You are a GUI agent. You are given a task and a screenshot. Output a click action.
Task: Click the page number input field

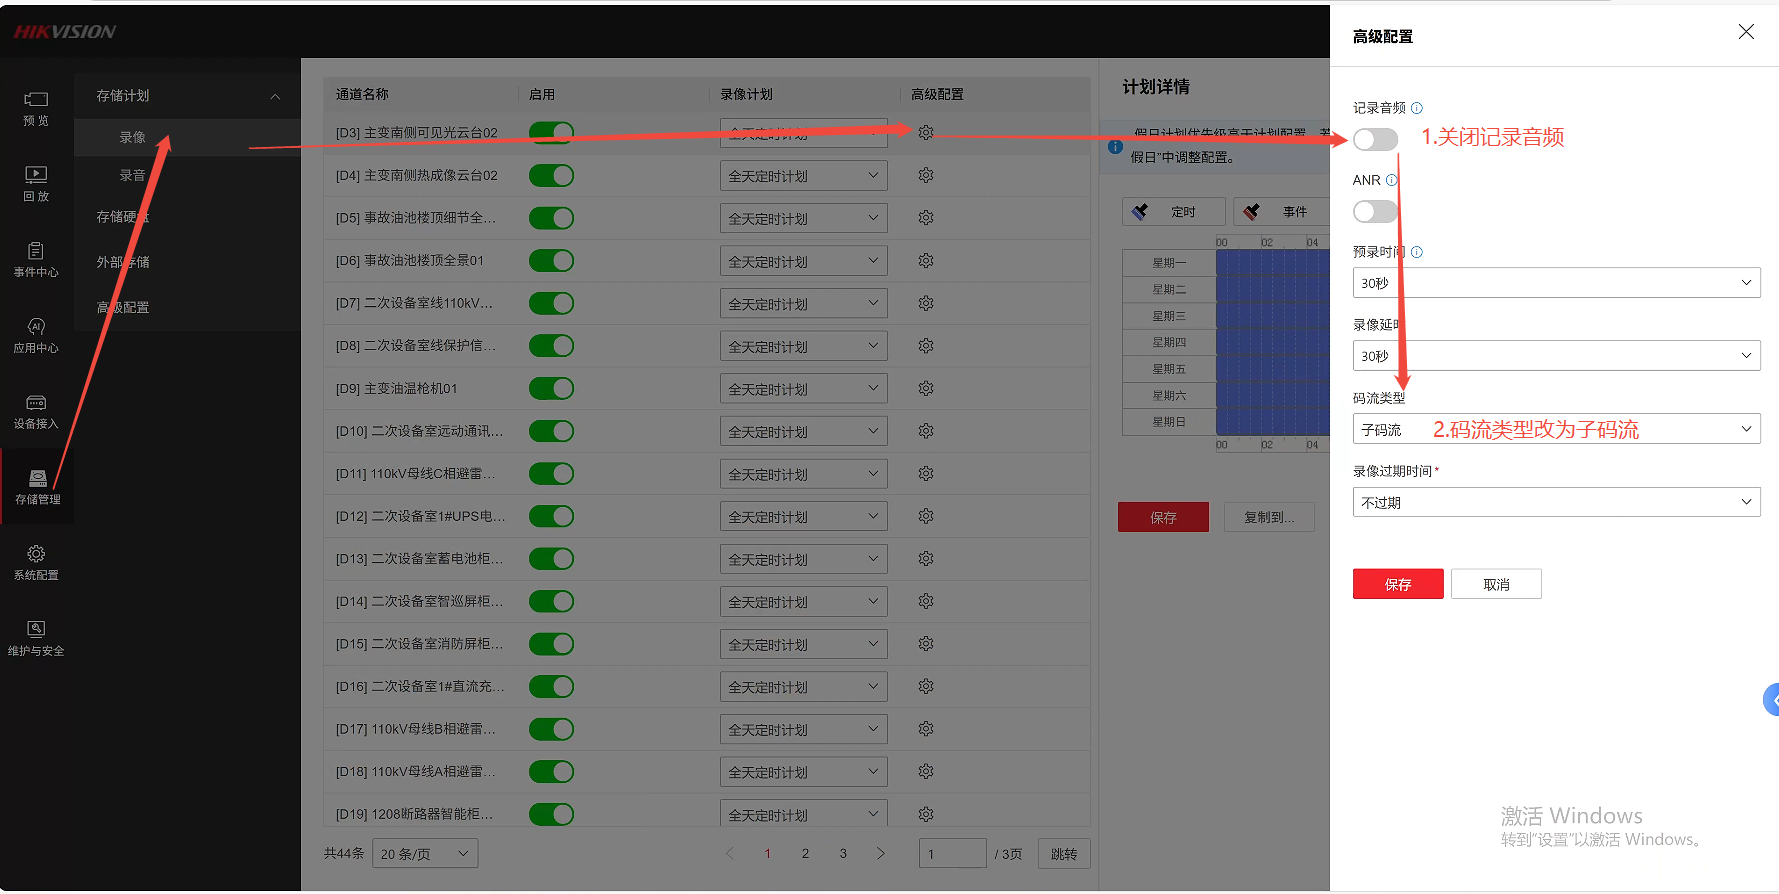pos(951,854)
